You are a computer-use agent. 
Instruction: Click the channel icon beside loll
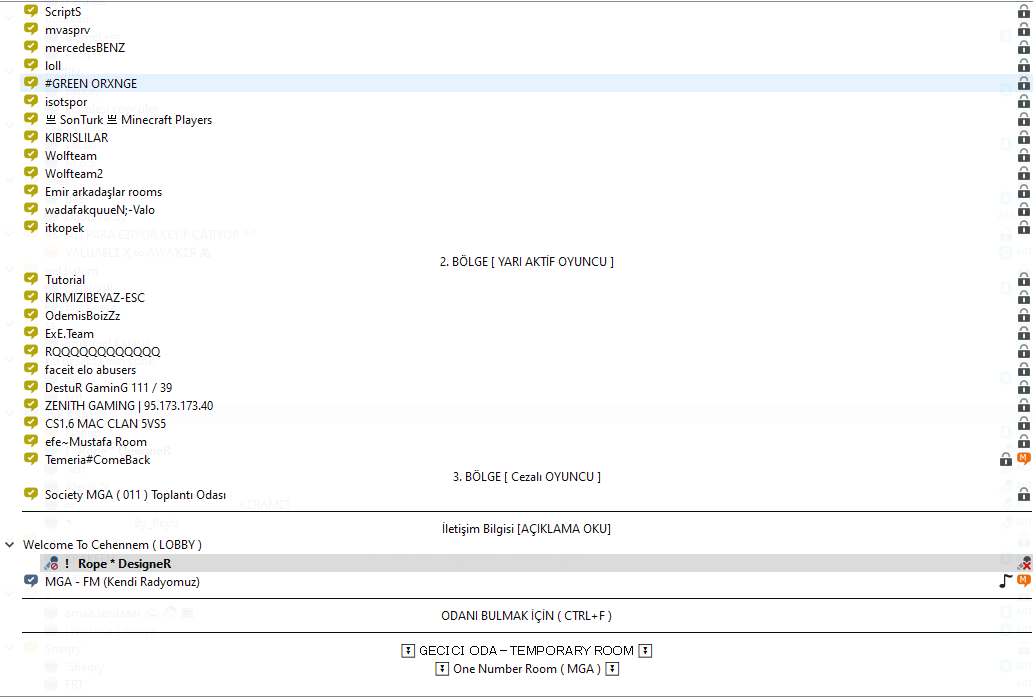(31, 65)
